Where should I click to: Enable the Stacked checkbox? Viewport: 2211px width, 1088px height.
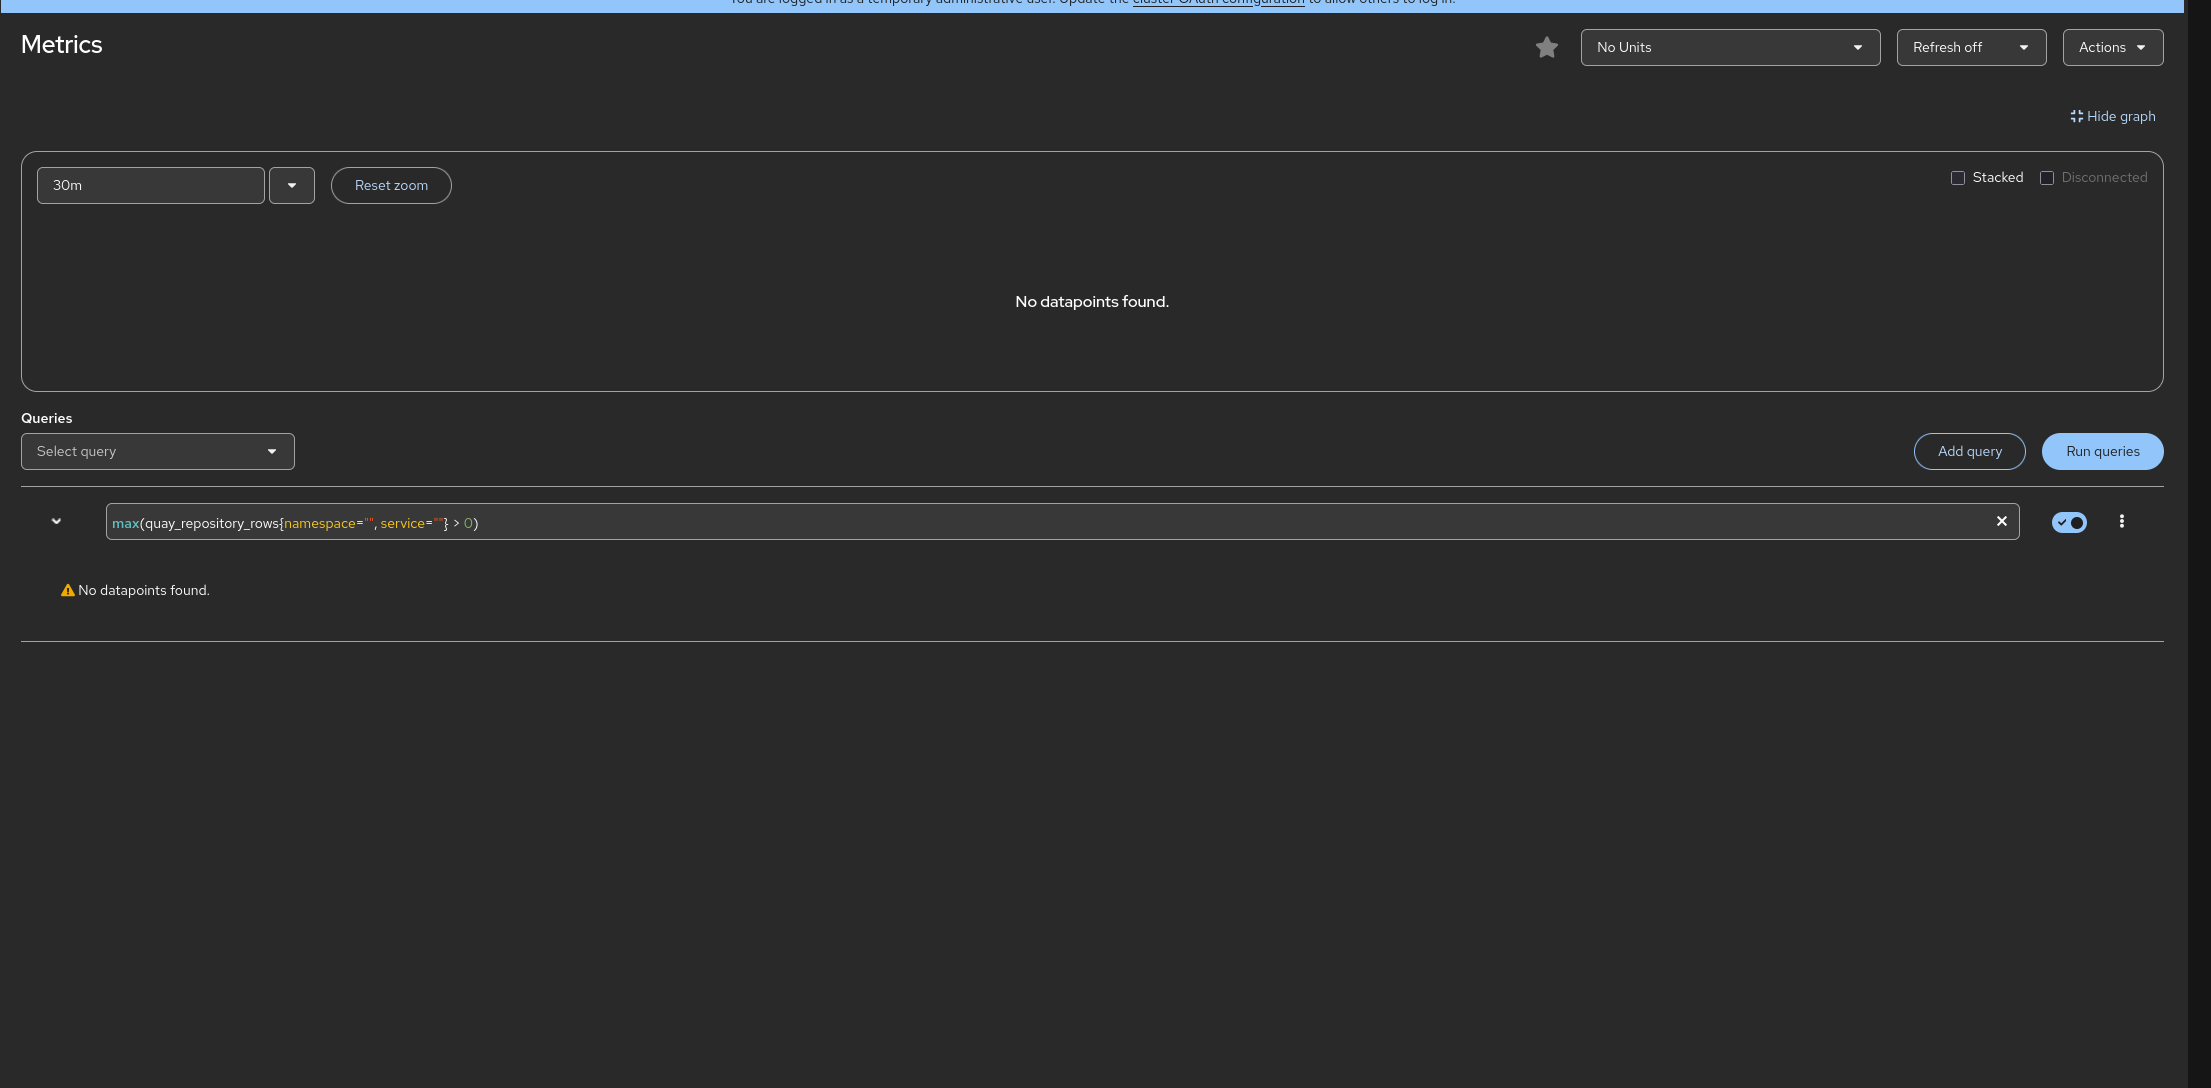pyautogui.click(x=1957, y=178)
